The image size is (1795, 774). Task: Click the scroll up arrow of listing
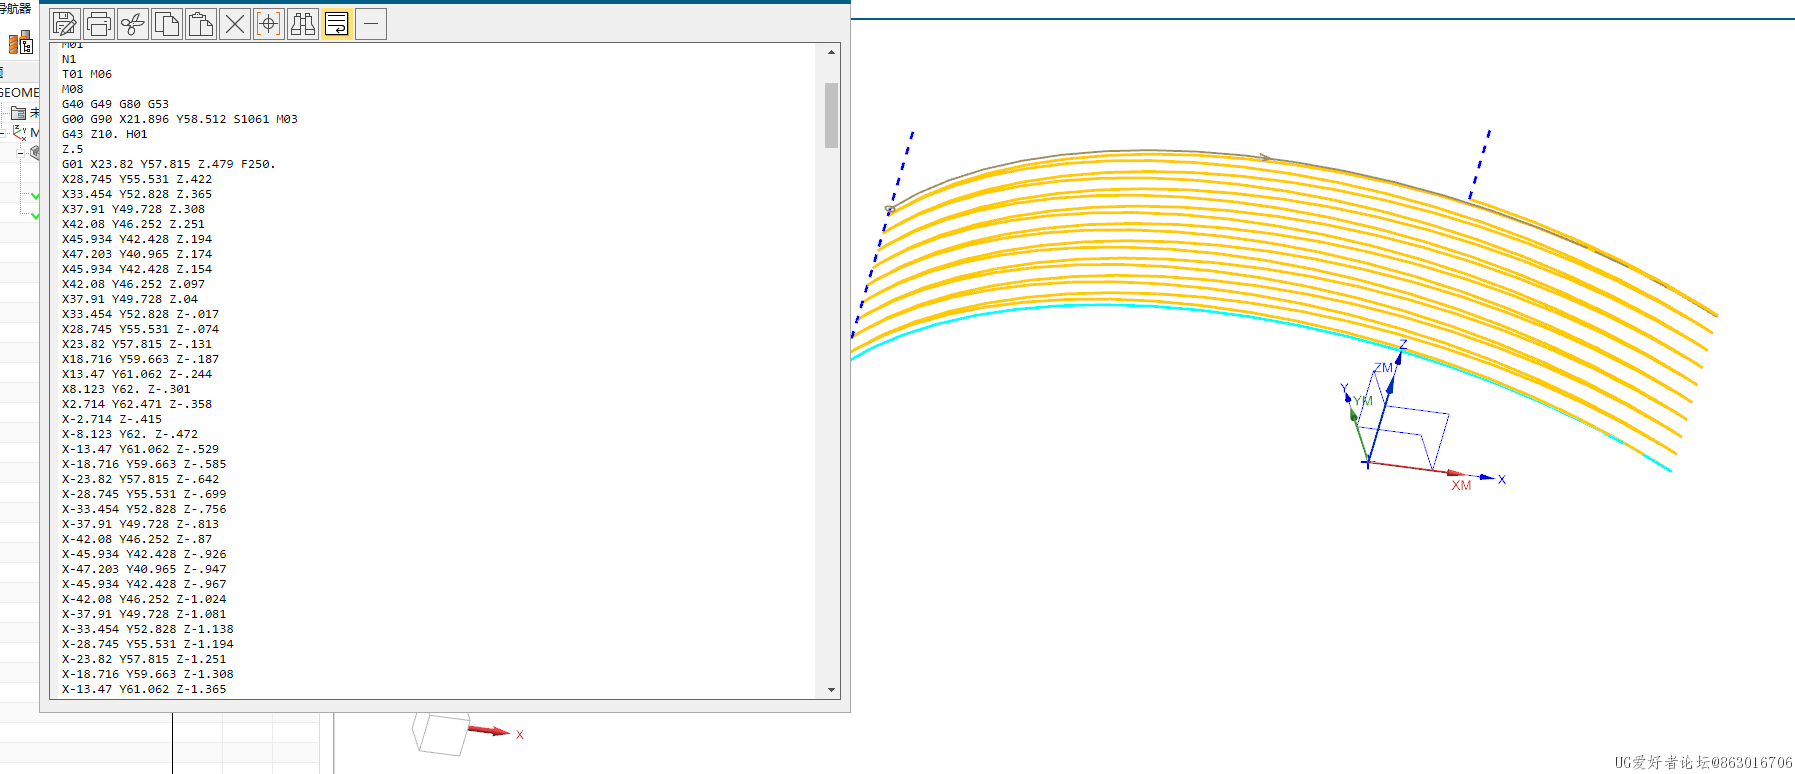point(831,52)
